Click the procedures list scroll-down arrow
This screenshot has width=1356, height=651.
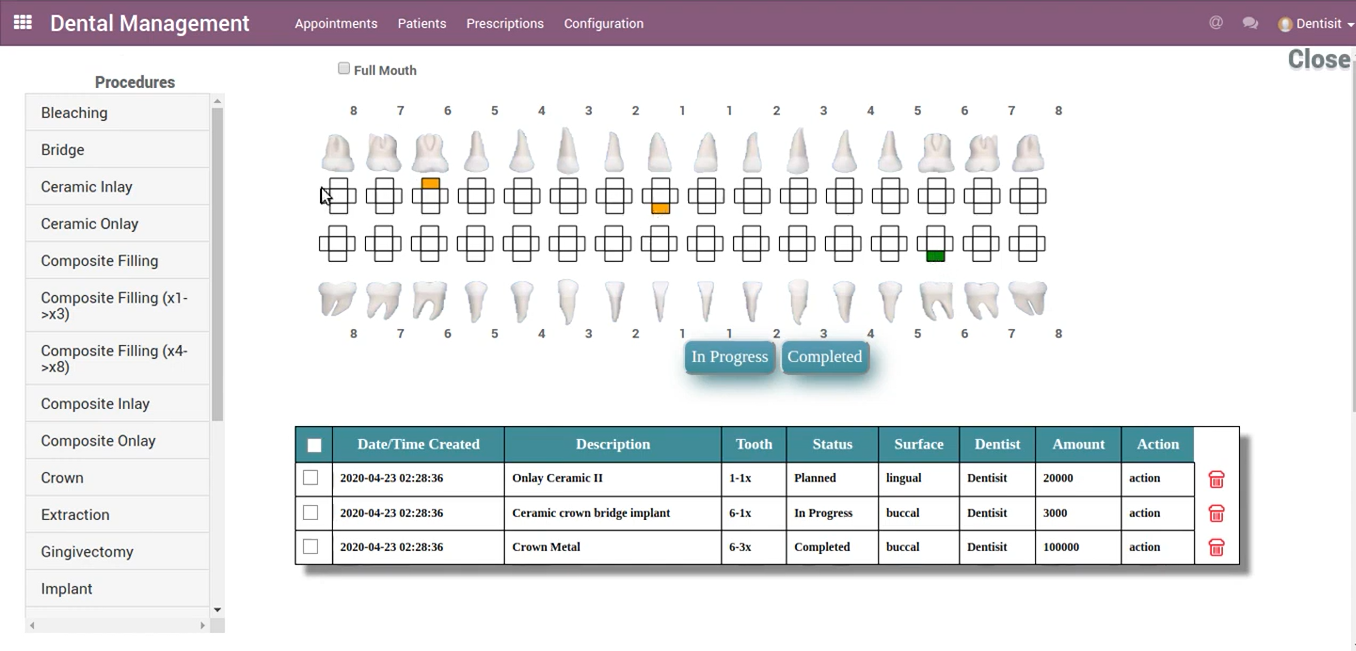(217, 609)
